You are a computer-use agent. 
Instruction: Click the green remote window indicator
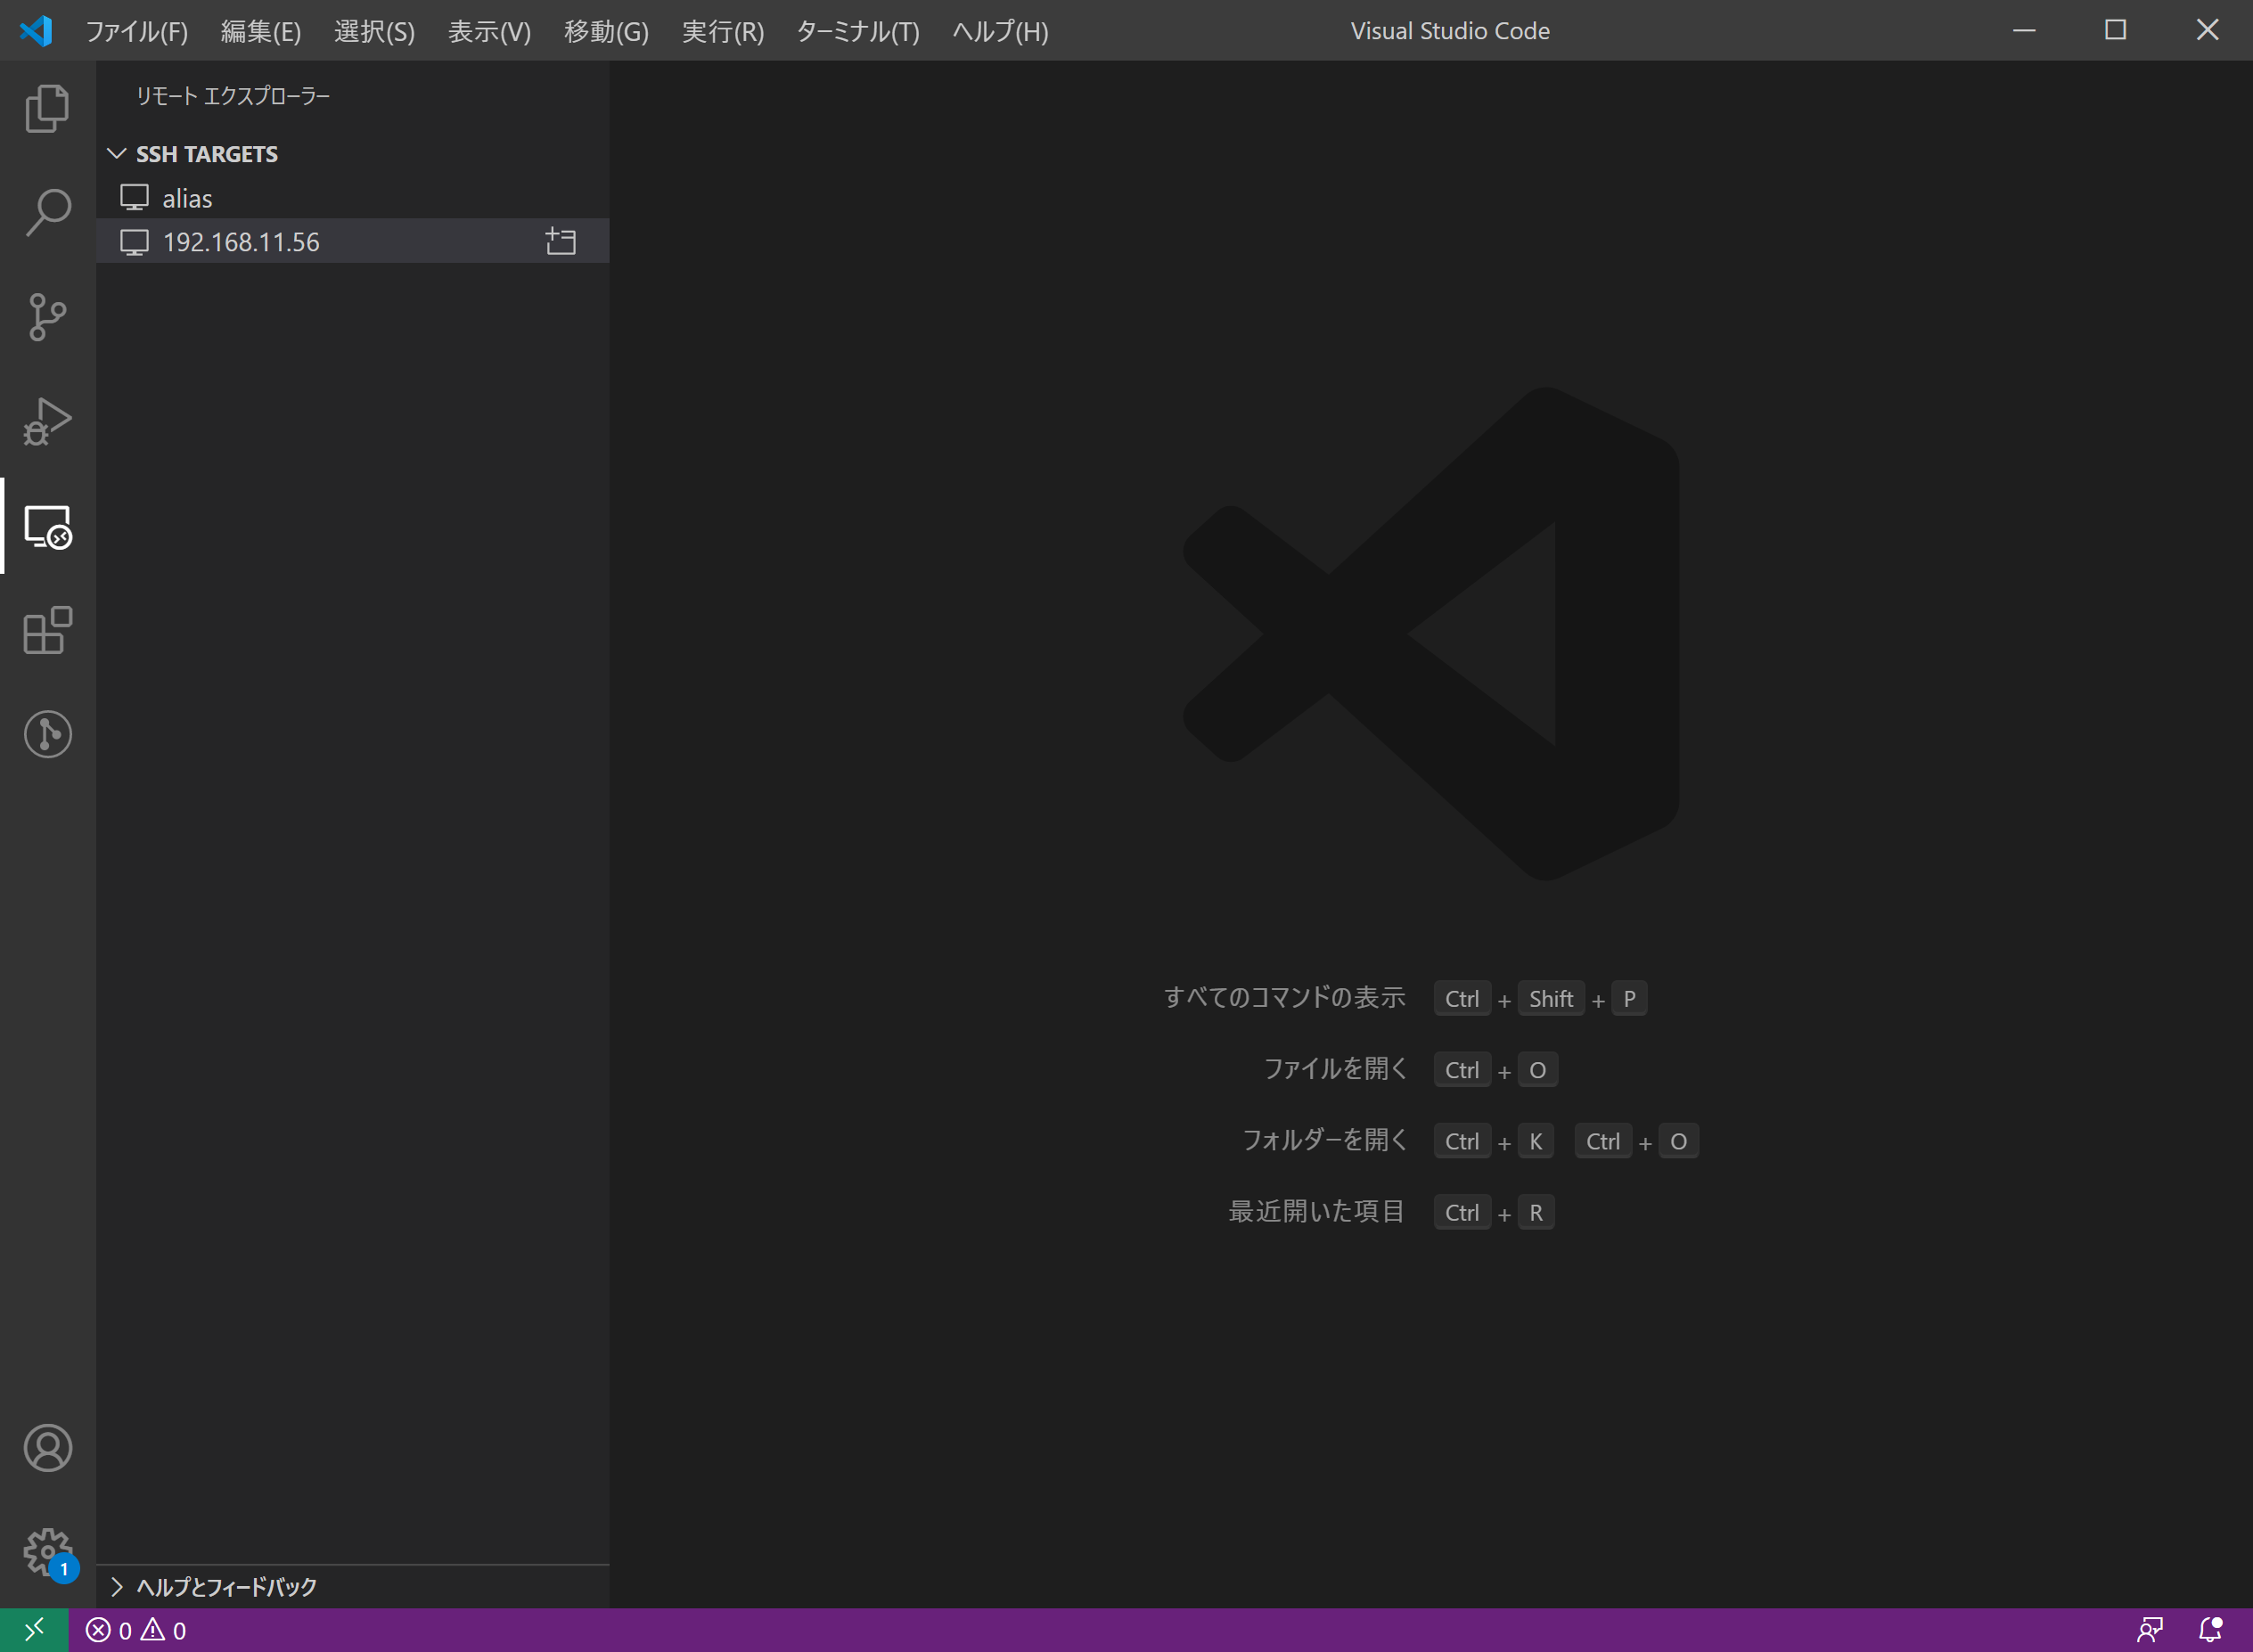[x=34, y=1630]
